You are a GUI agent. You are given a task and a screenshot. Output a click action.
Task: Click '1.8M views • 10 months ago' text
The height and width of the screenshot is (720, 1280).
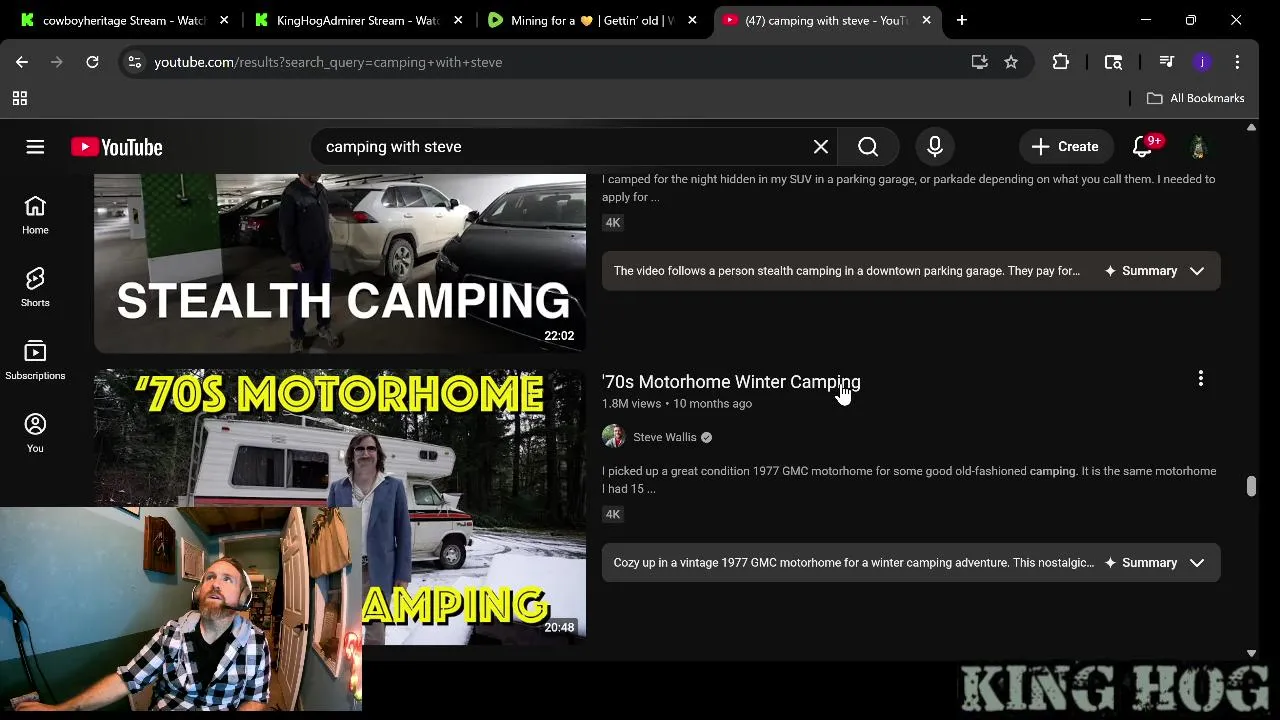[x=677, y=404]
